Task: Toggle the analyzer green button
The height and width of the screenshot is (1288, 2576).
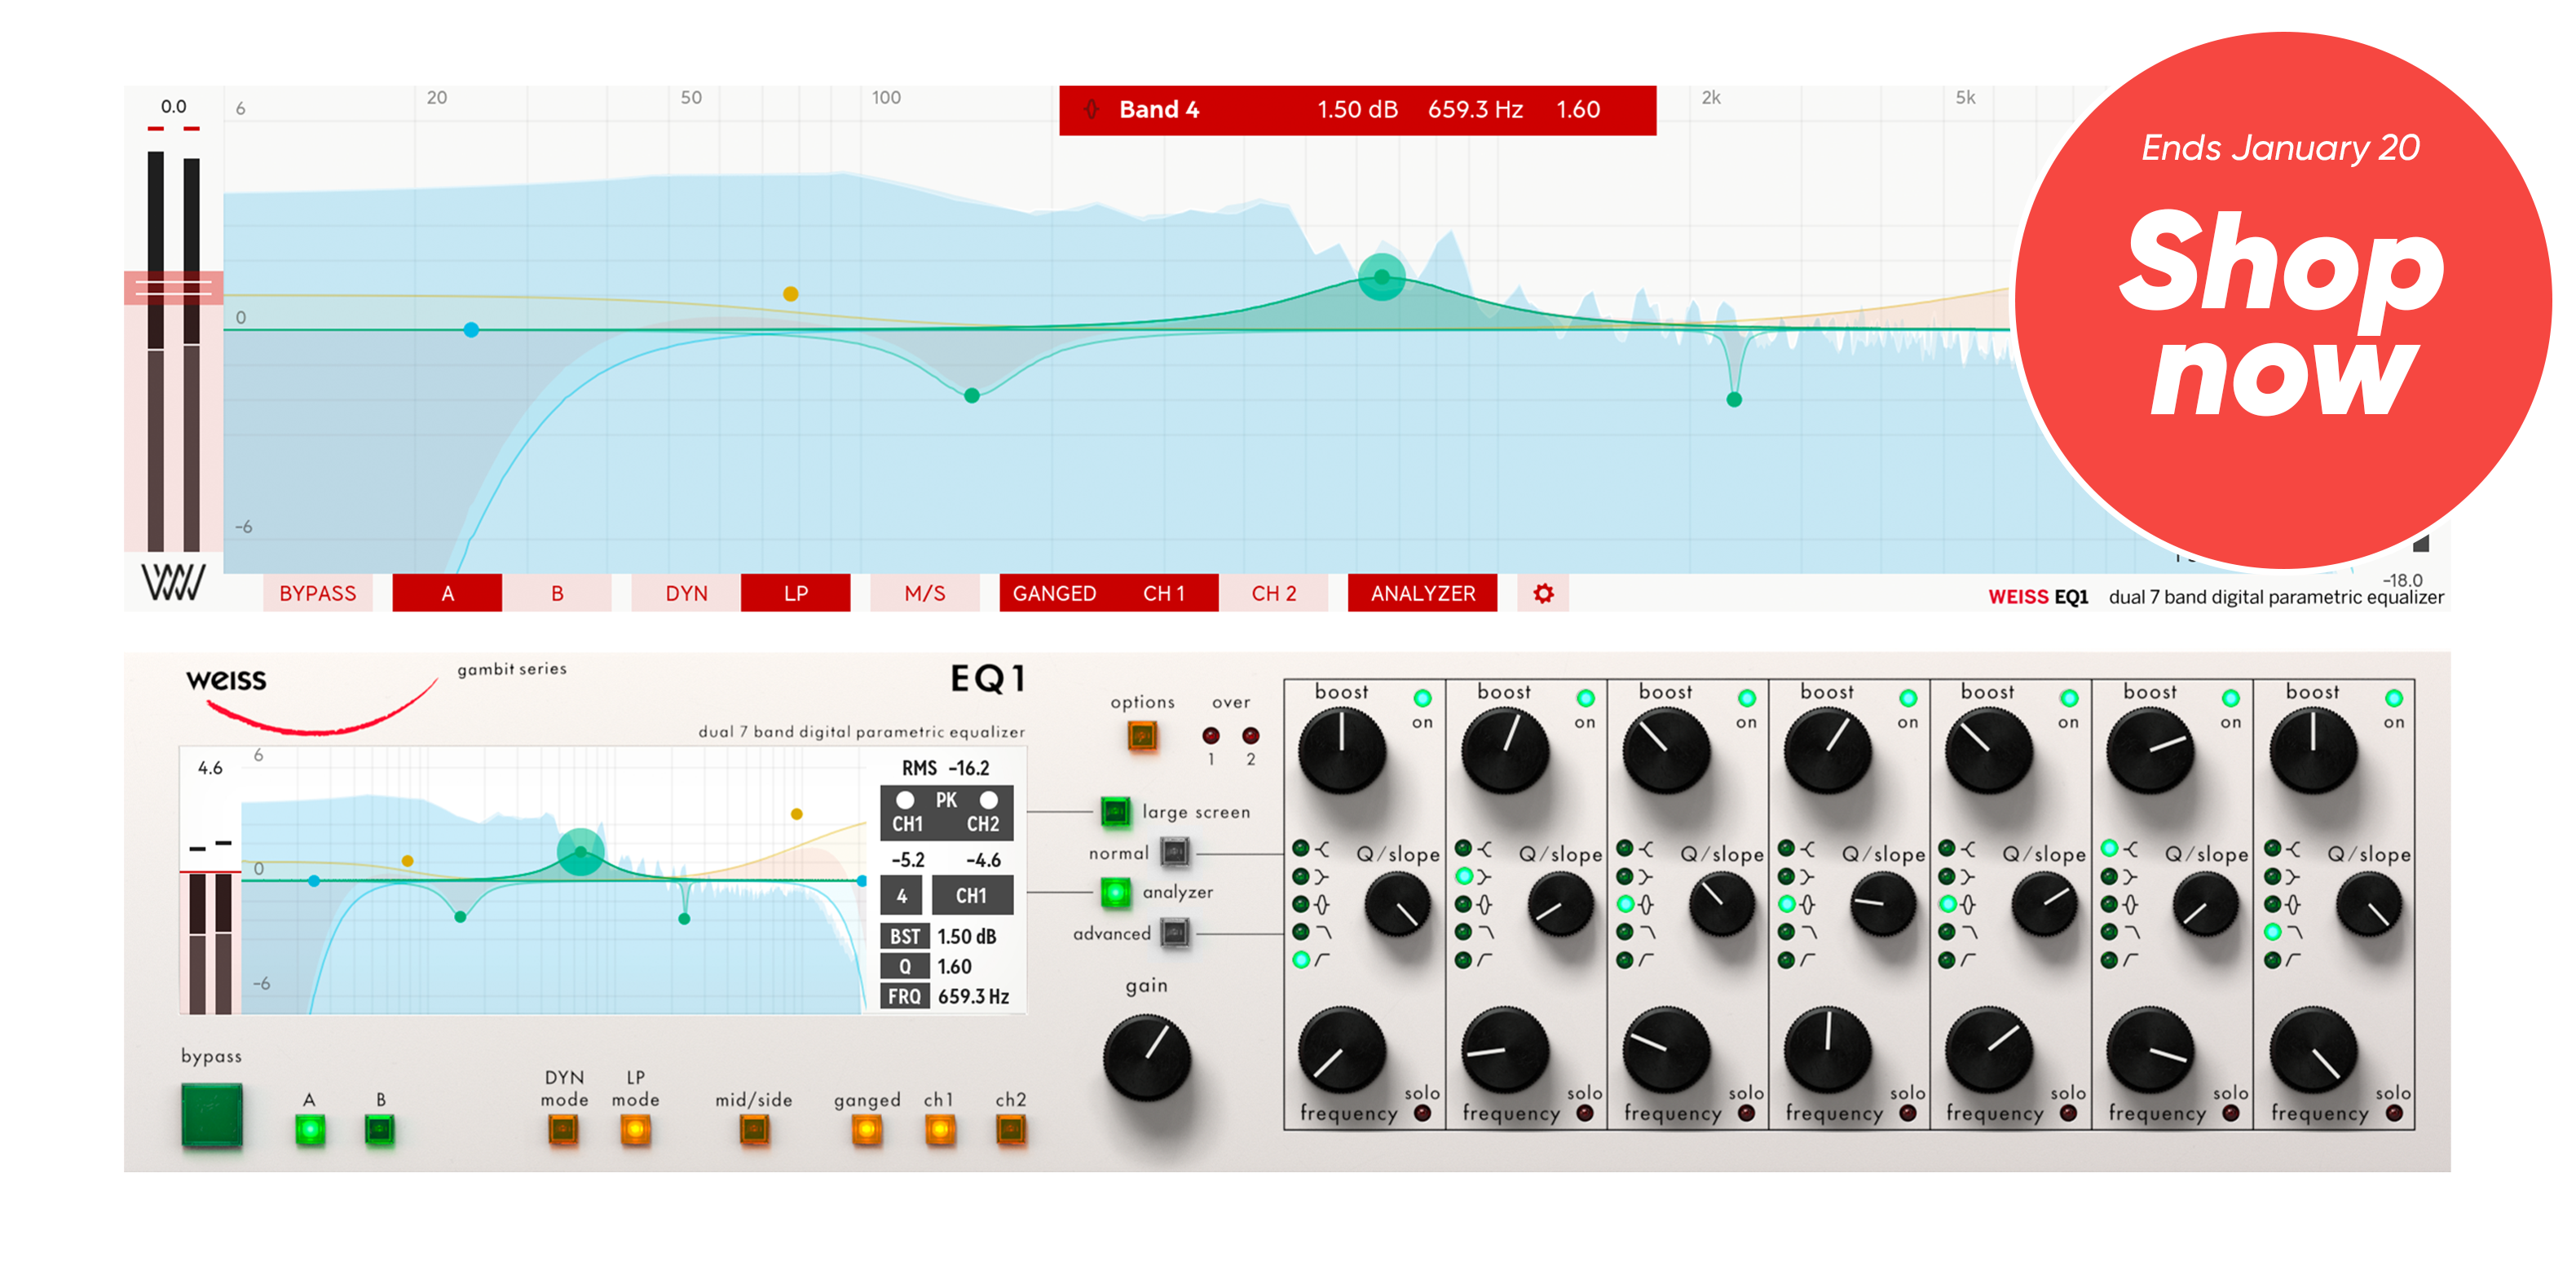Action: coord(1115,891)
